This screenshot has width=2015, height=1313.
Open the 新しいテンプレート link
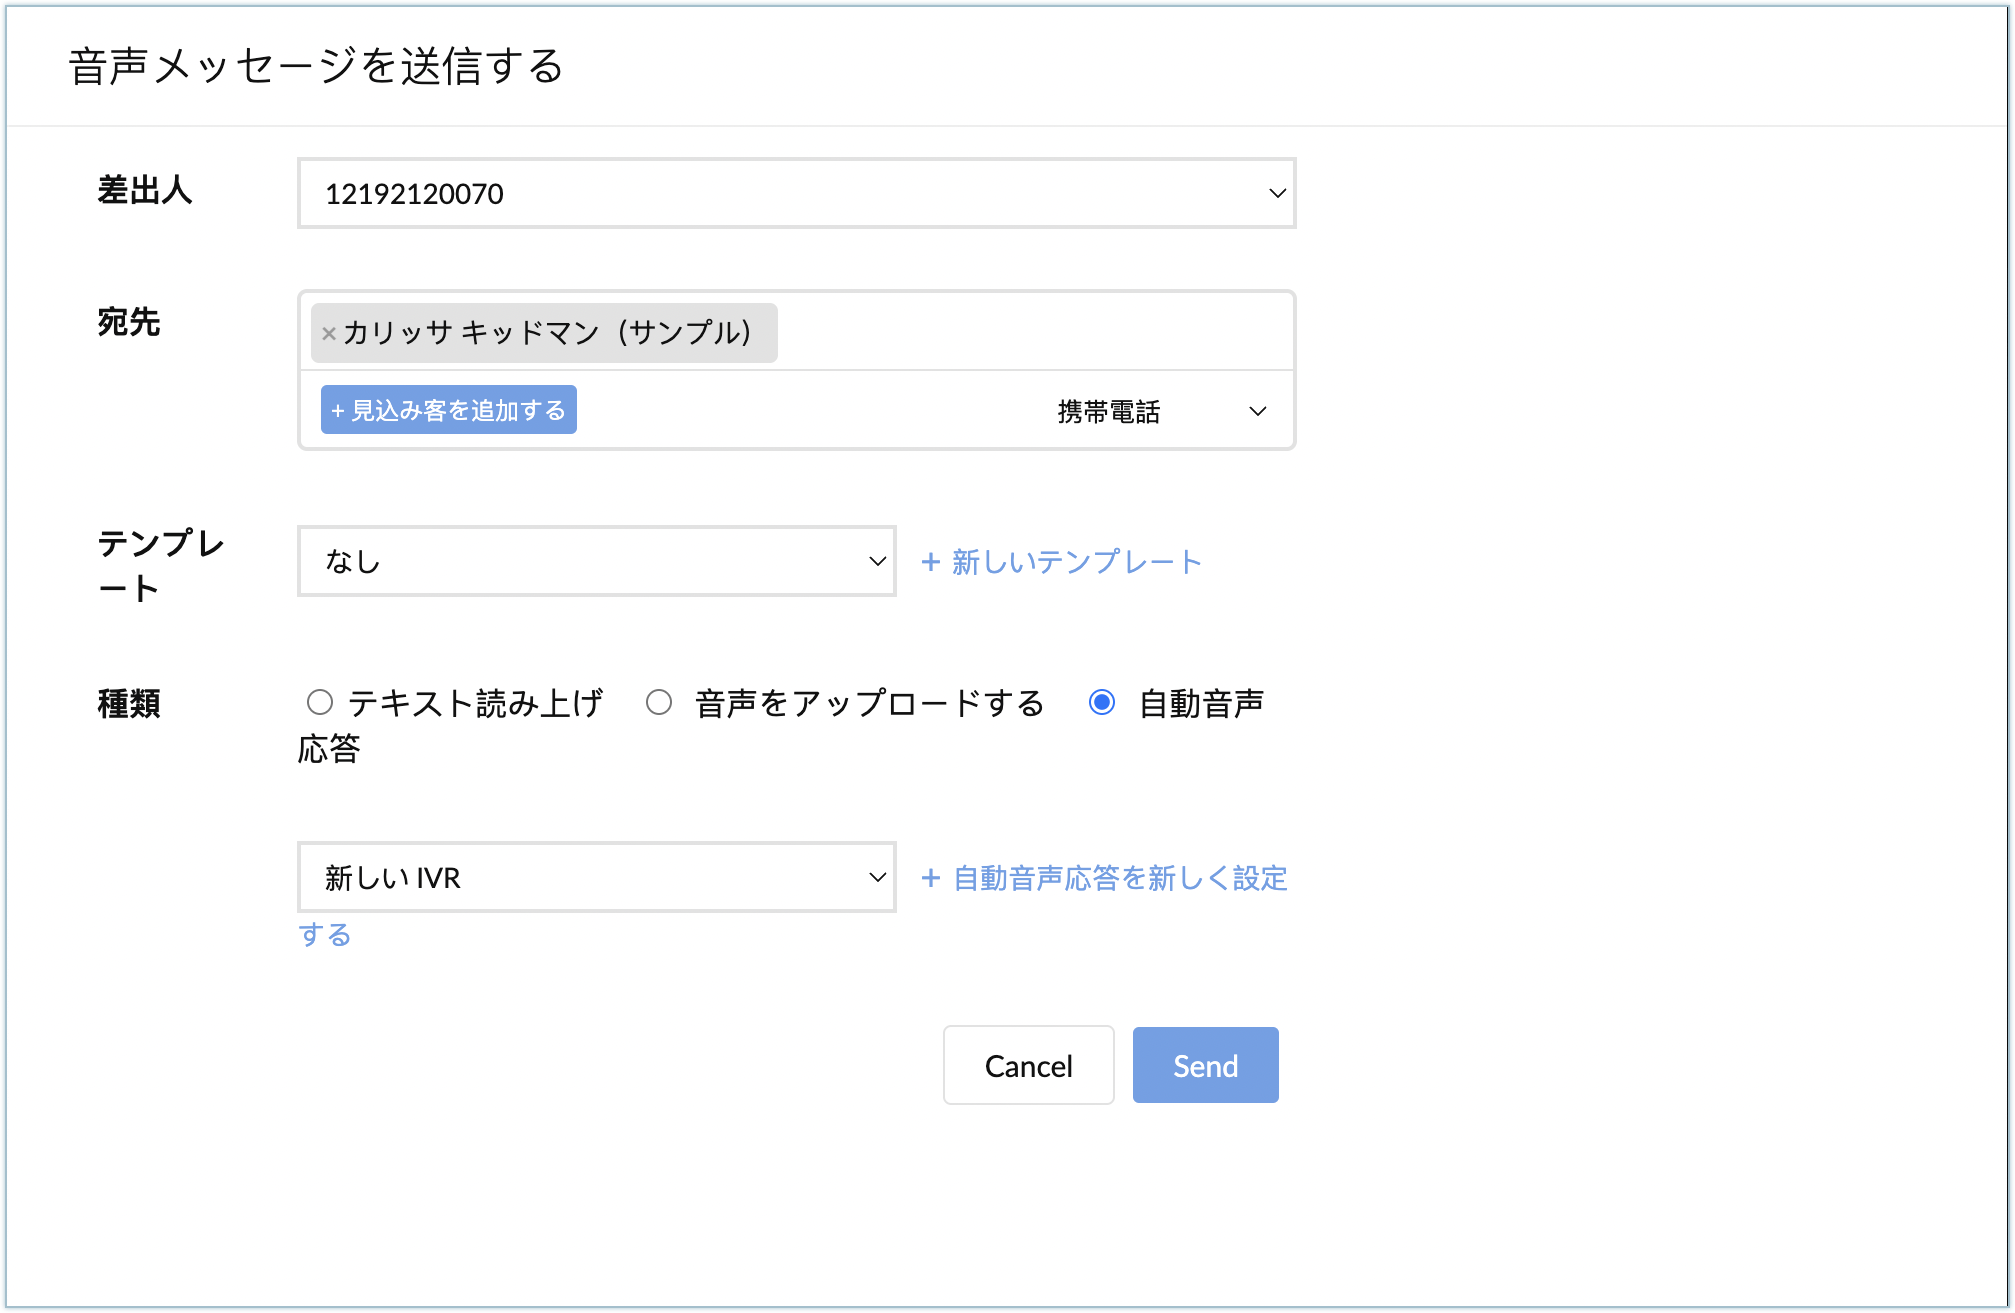1076,562
